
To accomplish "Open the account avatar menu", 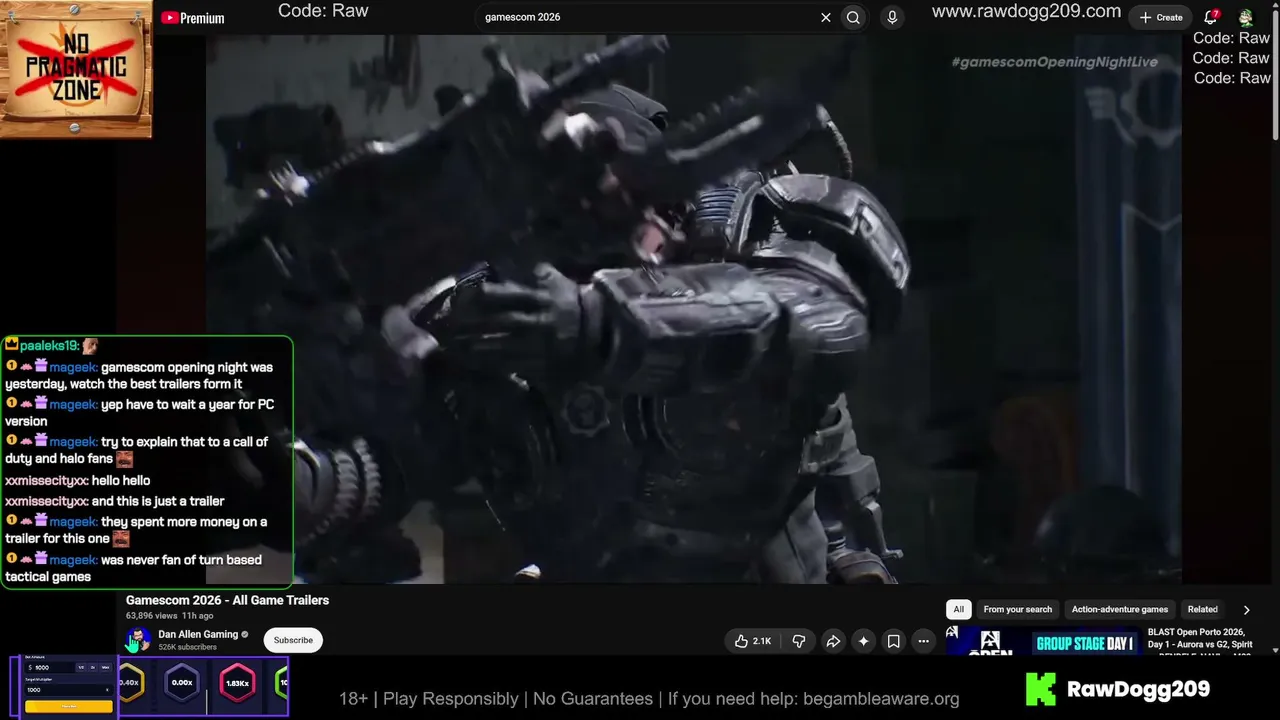I will 1246,17.
